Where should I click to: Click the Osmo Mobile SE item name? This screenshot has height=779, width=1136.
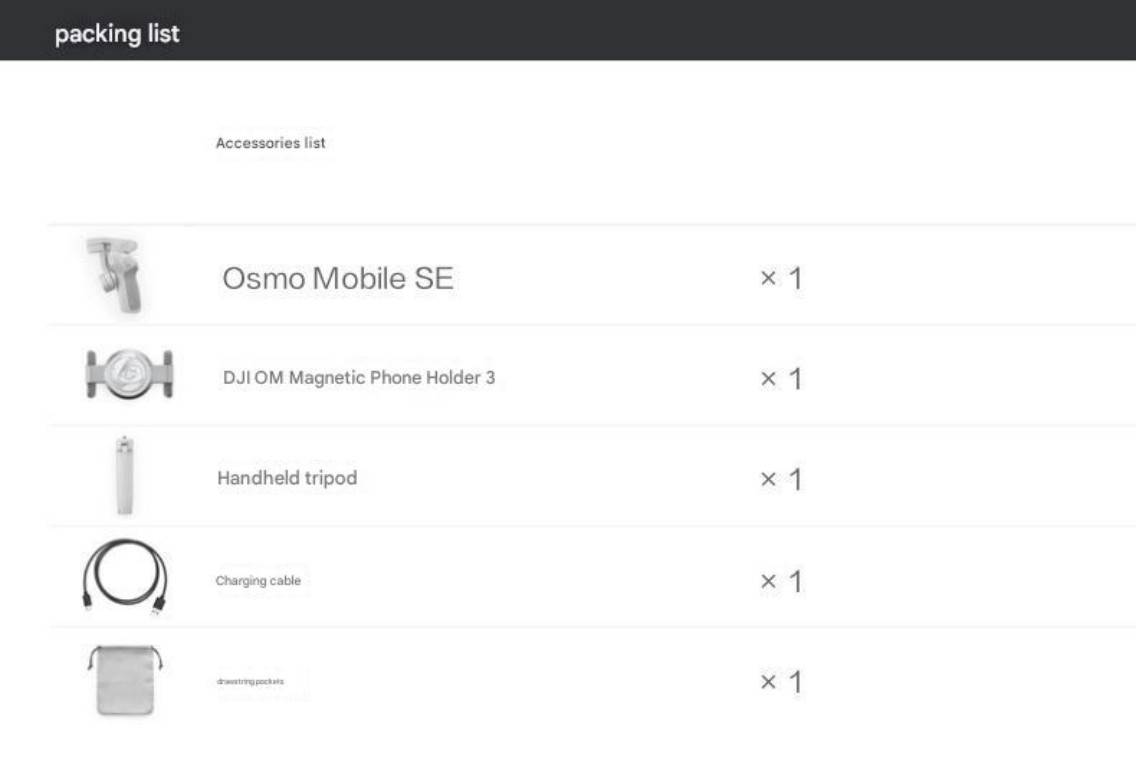[338, 278]
